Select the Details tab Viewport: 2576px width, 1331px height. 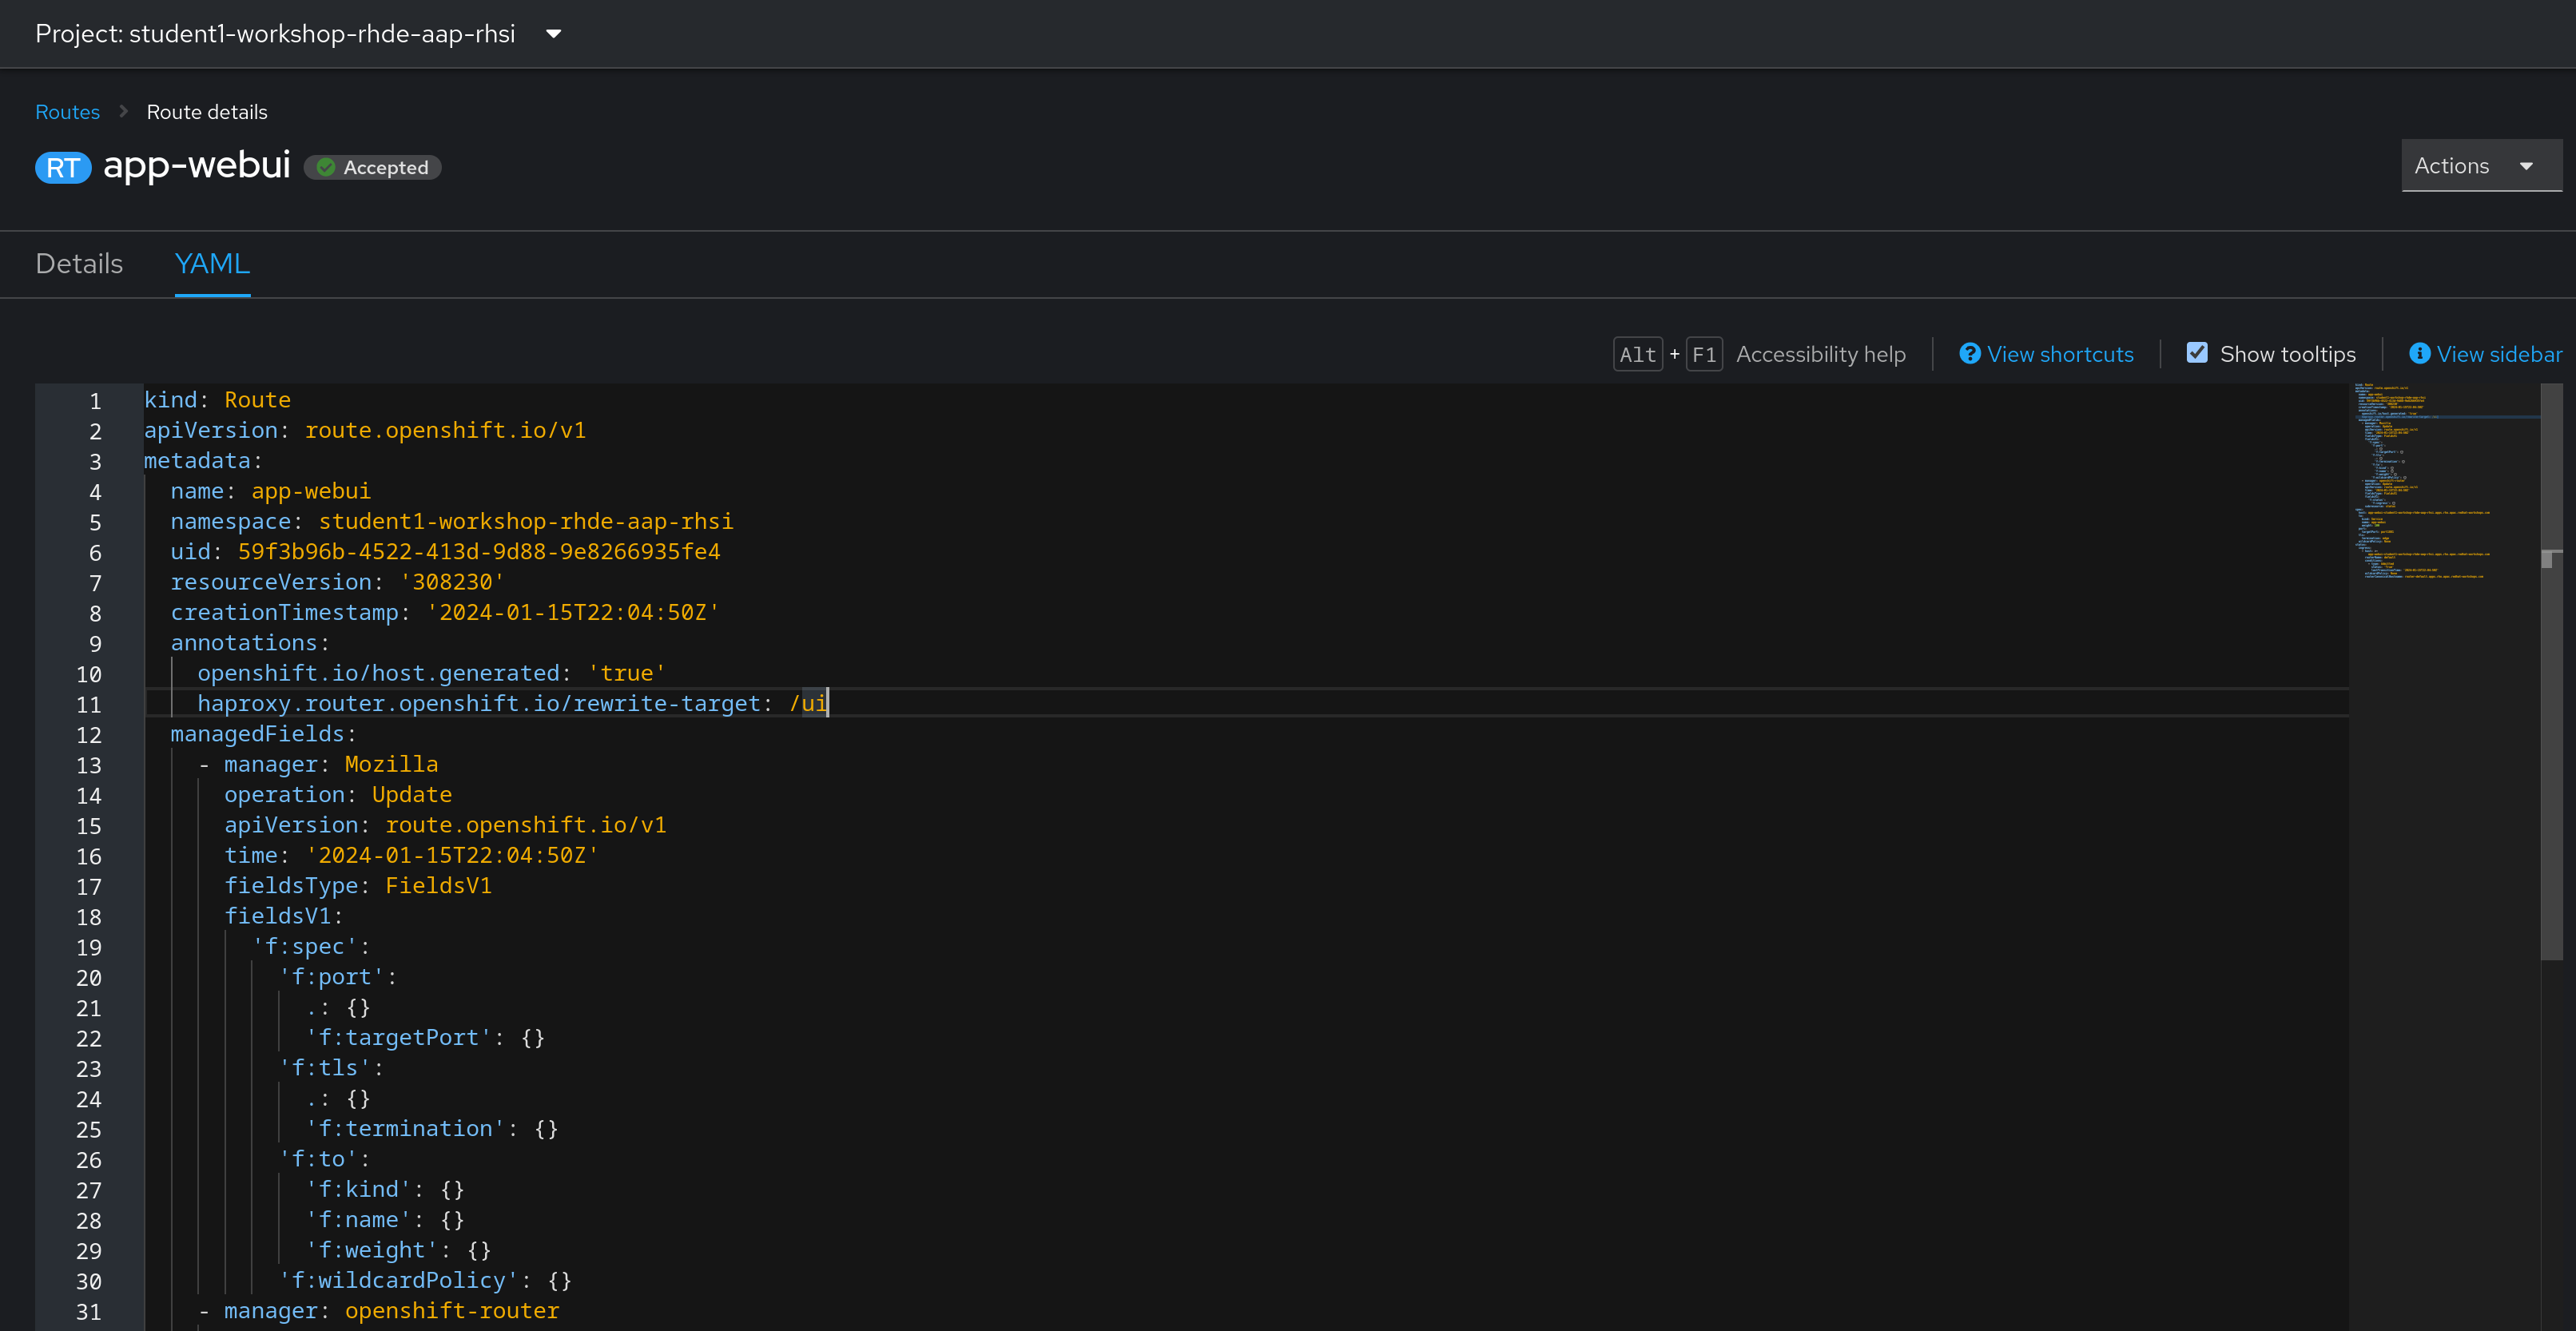[x=80, y=263]
